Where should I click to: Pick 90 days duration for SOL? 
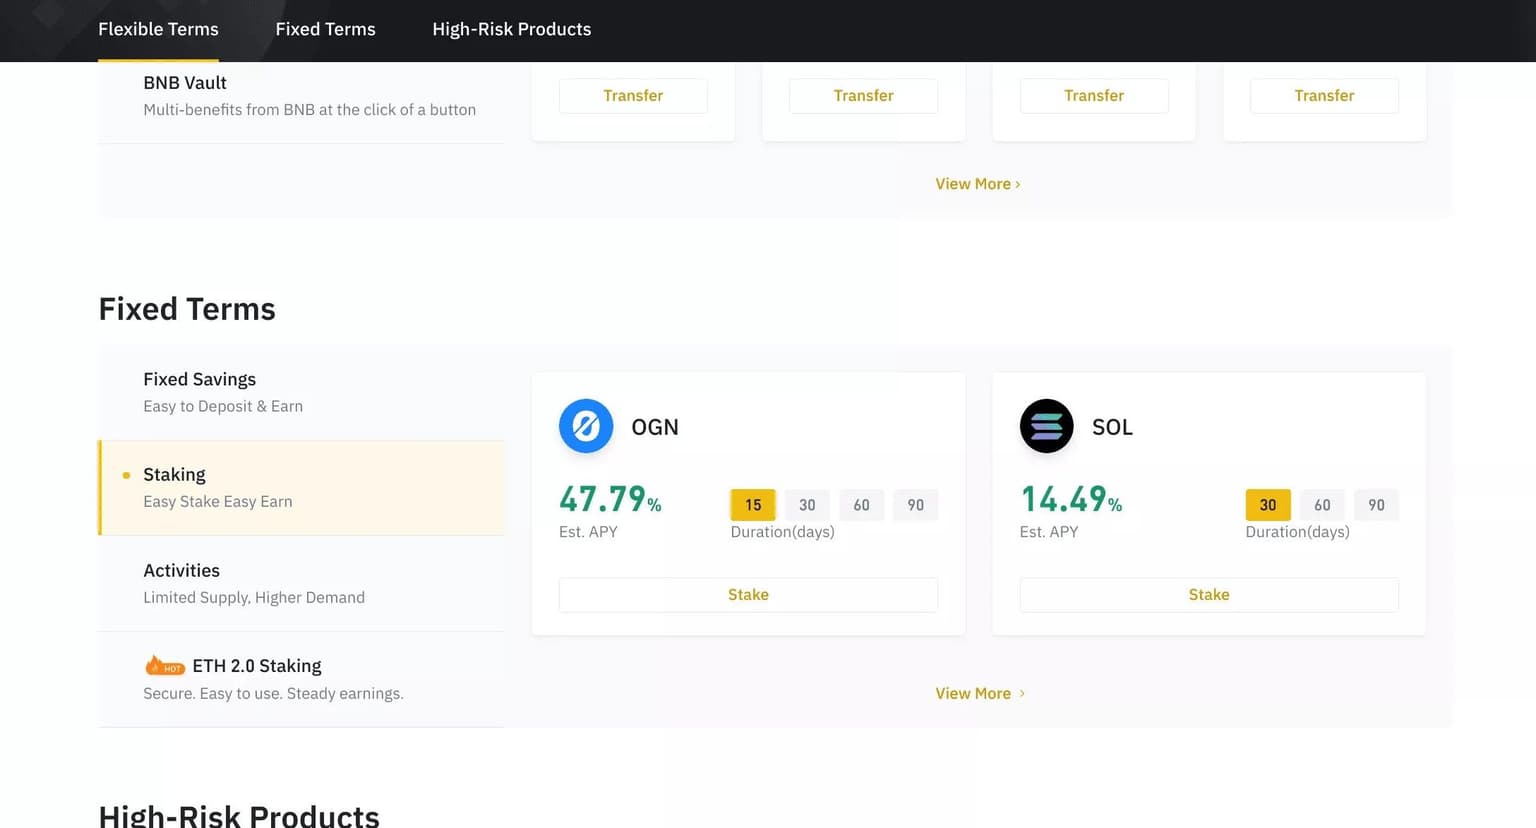tap(1376, 505)
